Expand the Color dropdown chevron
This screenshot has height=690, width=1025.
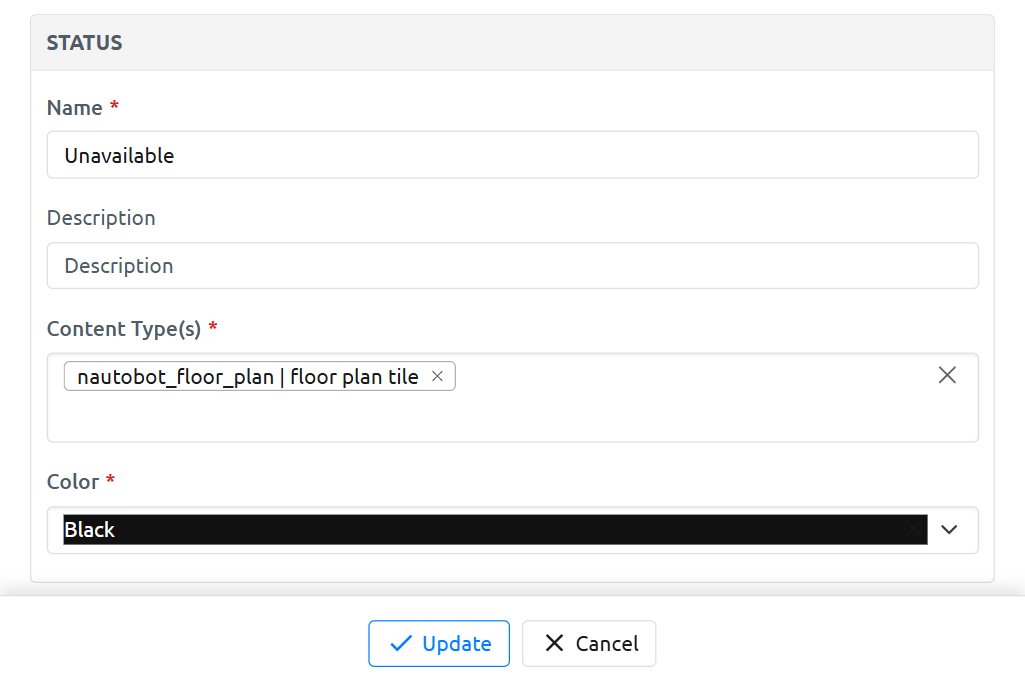point(949,530)
